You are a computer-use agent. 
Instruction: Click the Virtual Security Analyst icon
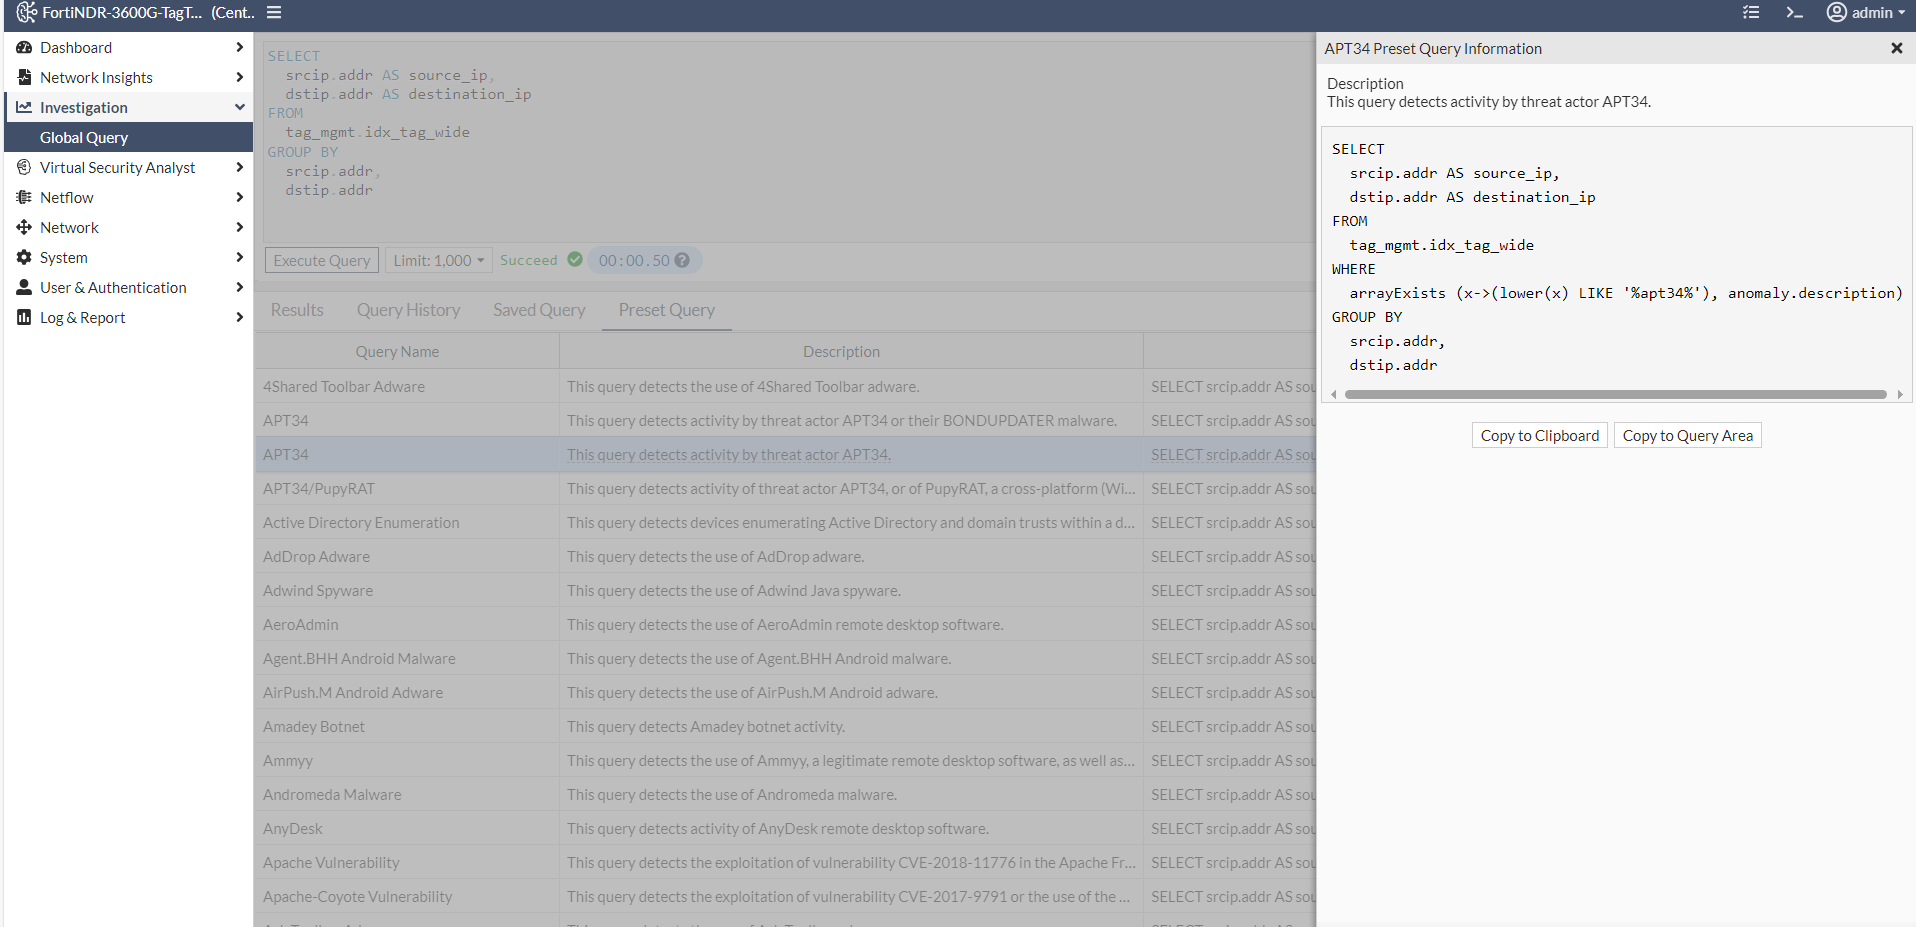(23, 167)
